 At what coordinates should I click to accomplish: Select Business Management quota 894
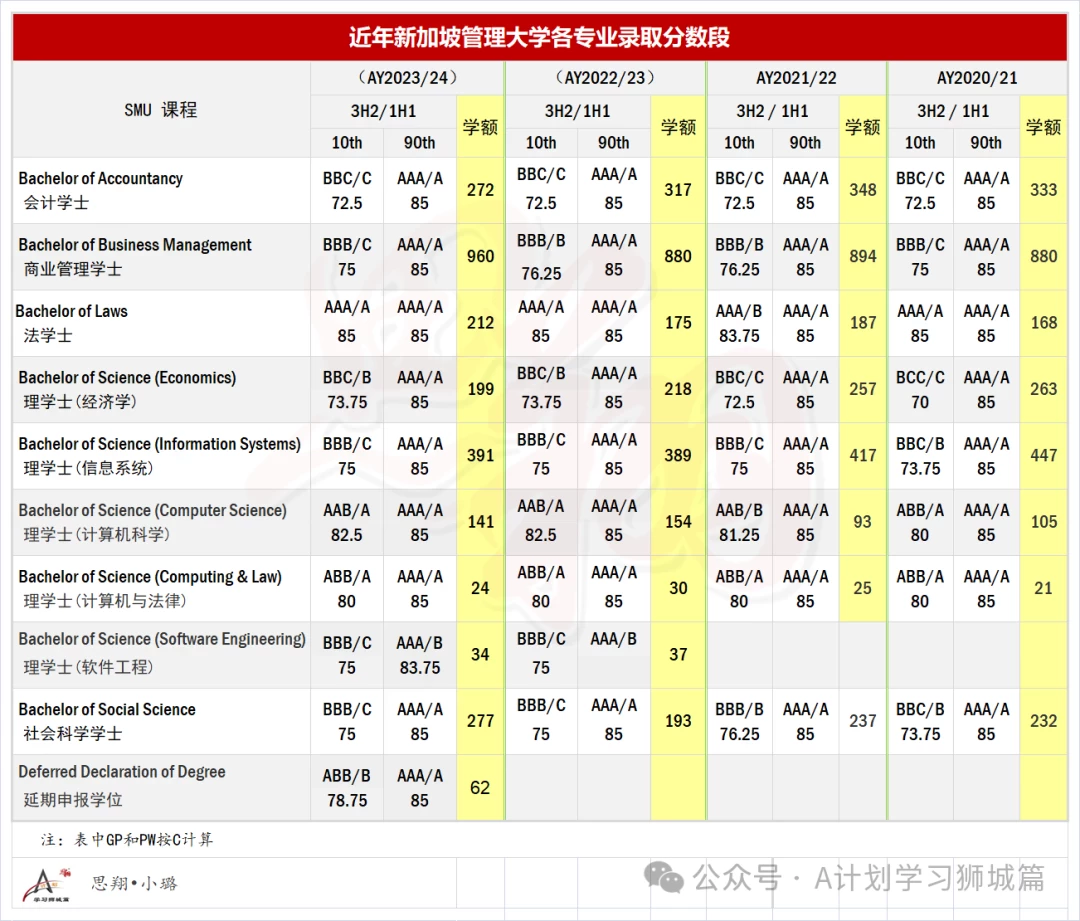[862, 256]
